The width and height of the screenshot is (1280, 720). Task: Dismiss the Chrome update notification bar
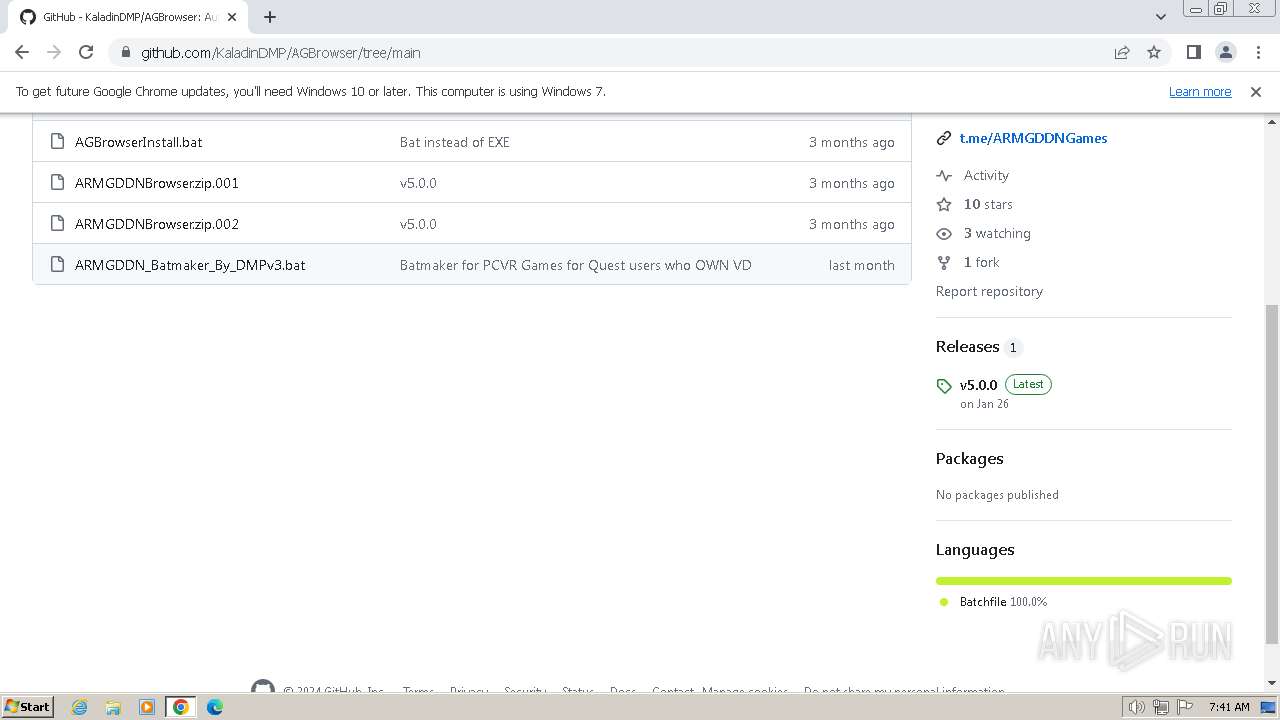click(1256, 91)
